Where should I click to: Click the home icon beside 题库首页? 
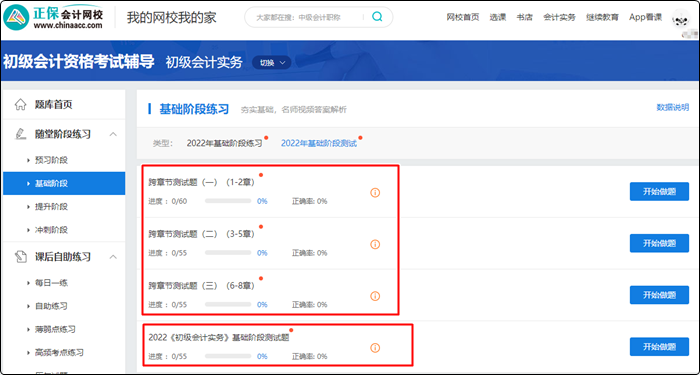(x=21, y=104)
